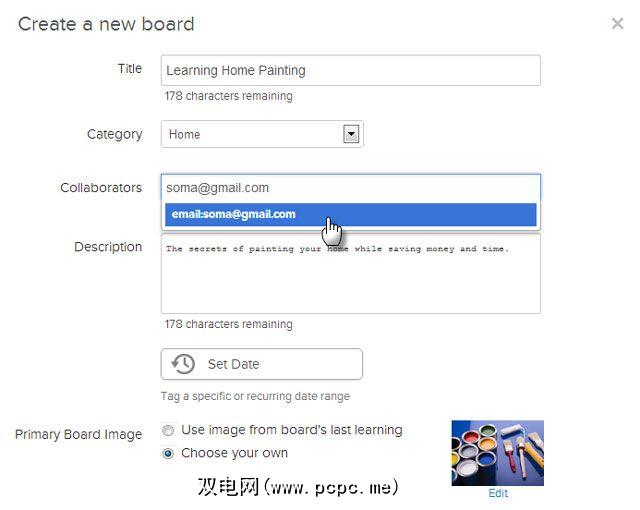640x510 pixels.
Task: Click the Description field label
Action: [108, 247]
